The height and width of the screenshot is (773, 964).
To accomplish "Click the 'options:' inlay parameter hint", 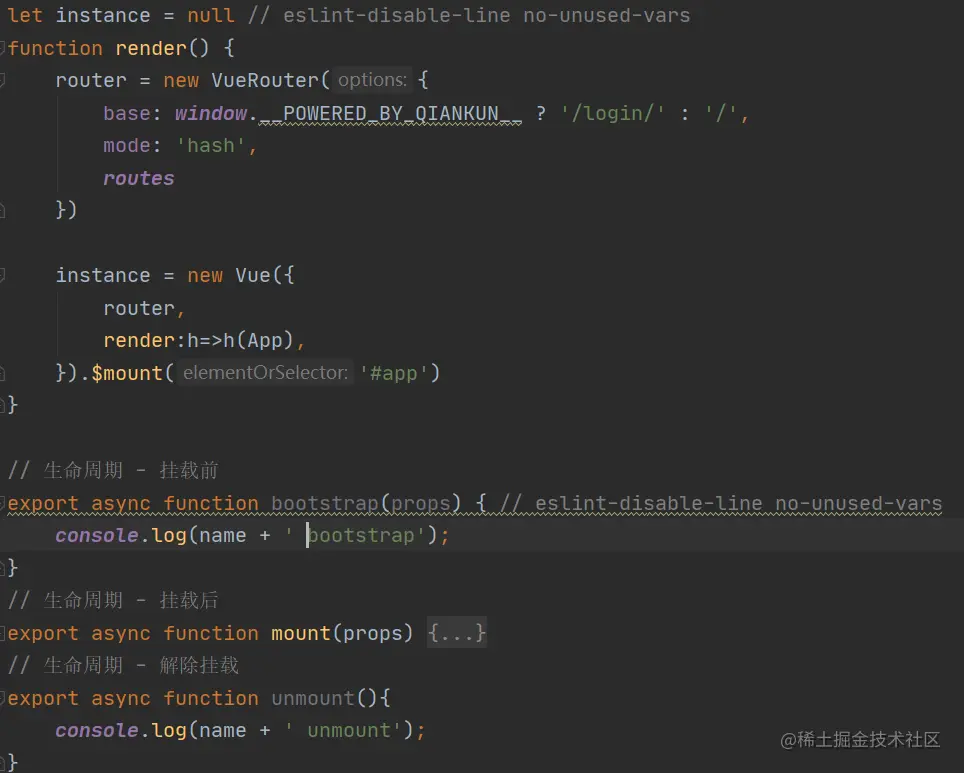I will click(373, 80).
